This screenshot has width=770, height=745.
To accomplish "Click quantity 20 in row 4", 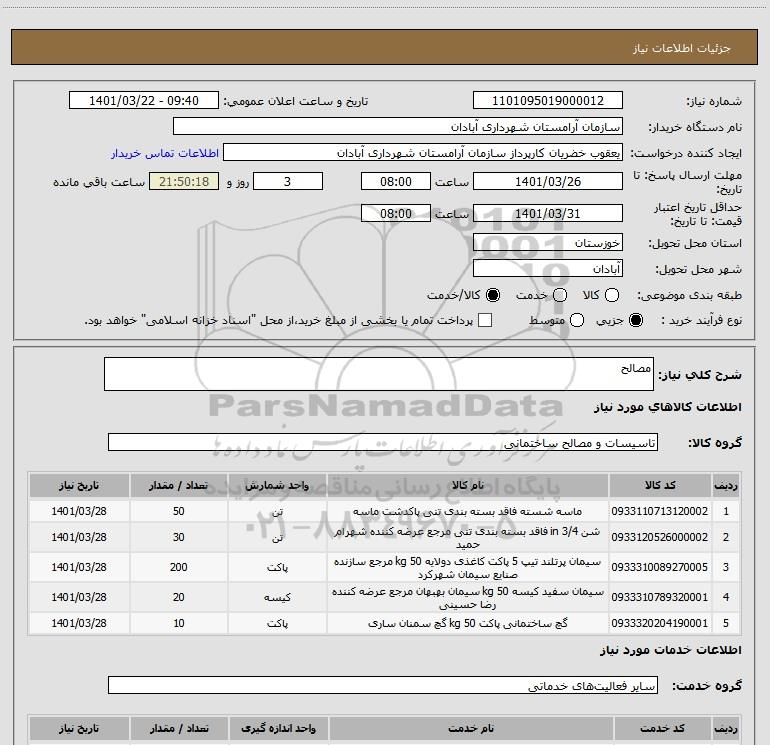I will point(178,597).
